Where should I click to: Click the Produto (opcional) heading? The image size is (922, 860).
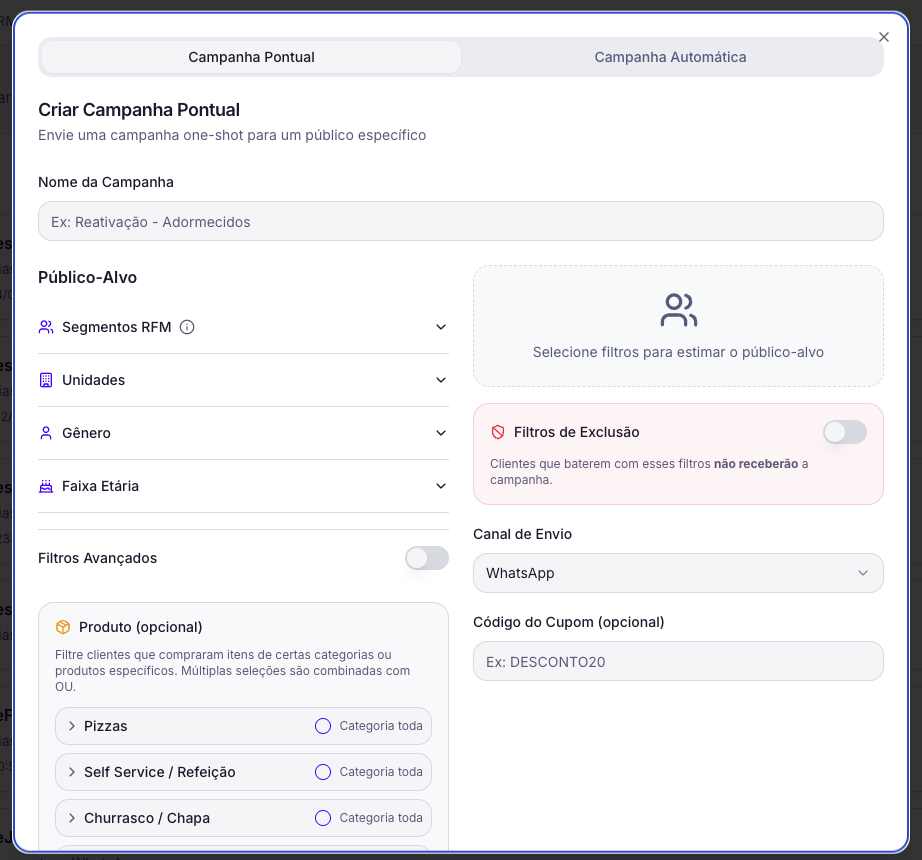click(141, 627)
